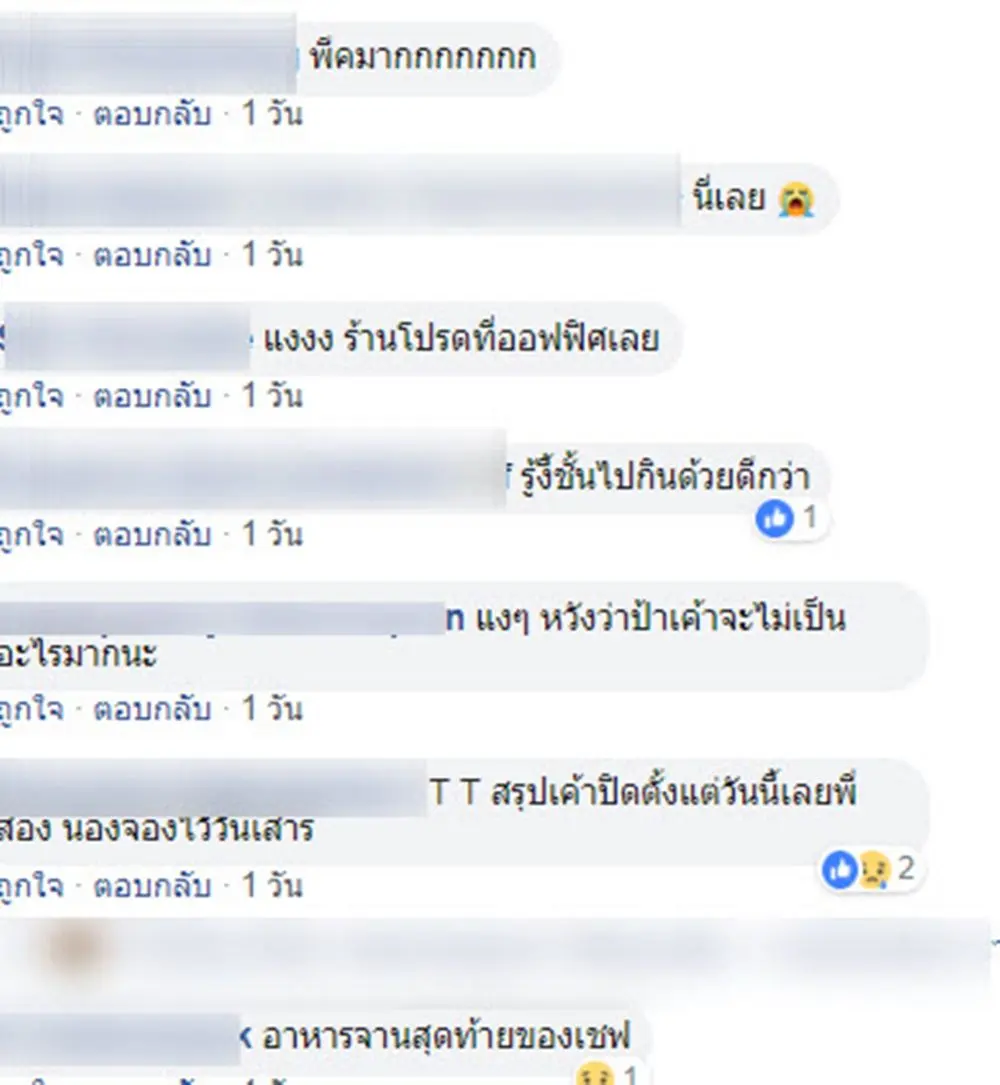Like 'แงงง ร้านโปรดที่ออฟฟิศเลย' comment

(31, 396)
